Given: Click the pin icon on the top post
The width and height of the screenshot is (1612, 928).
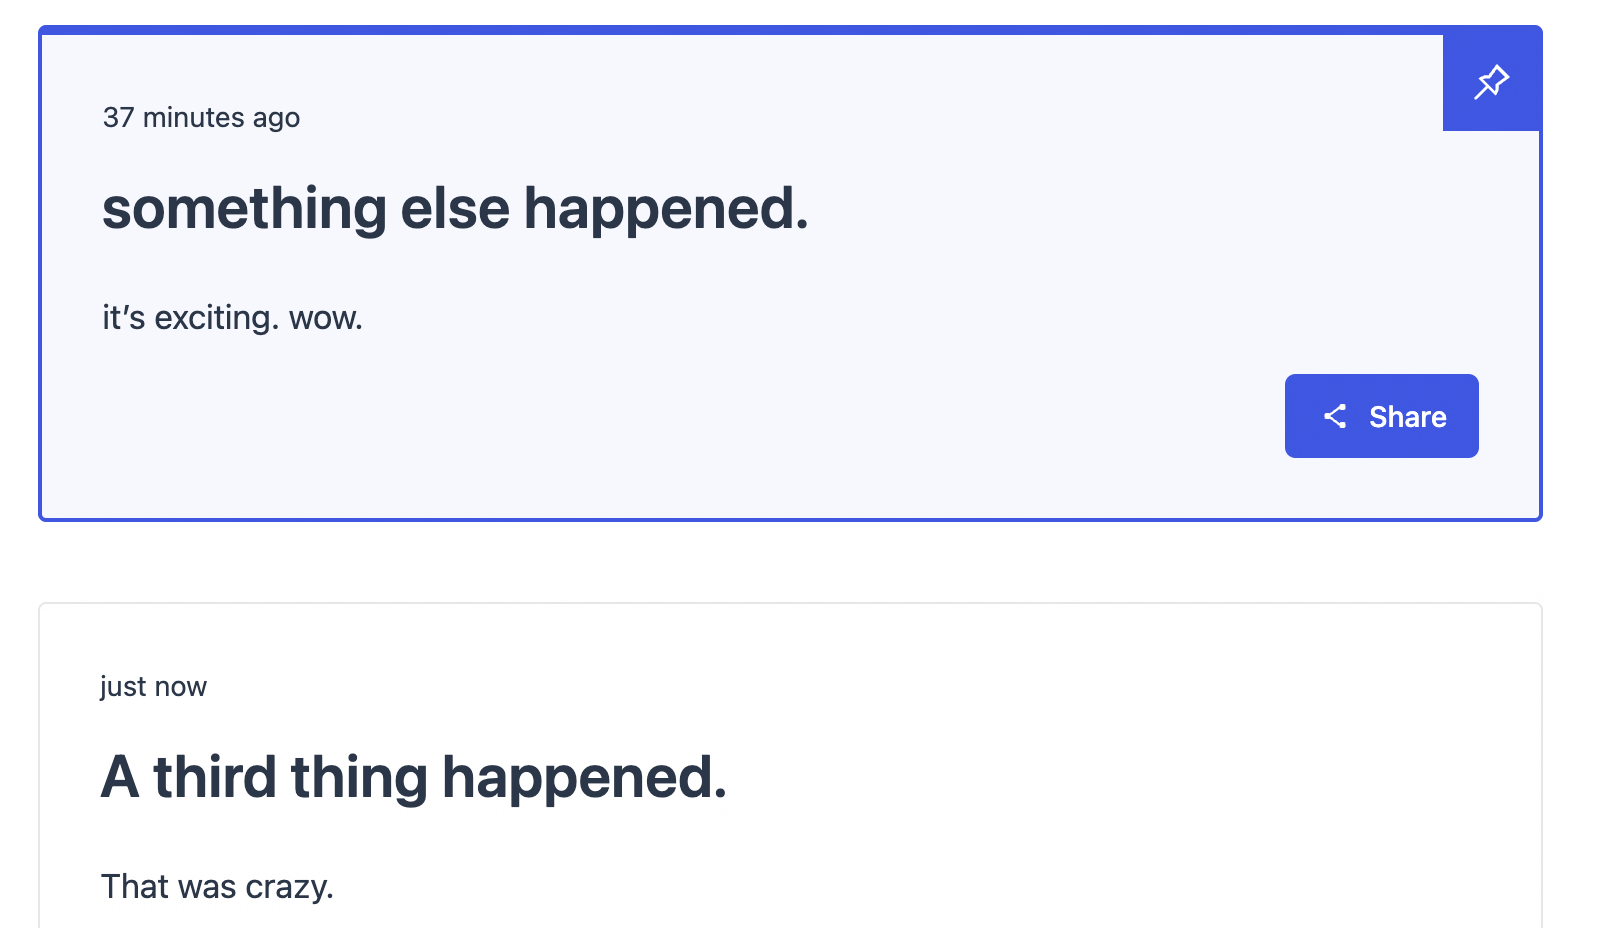Looking at the screenshot, I should 1491,81.
